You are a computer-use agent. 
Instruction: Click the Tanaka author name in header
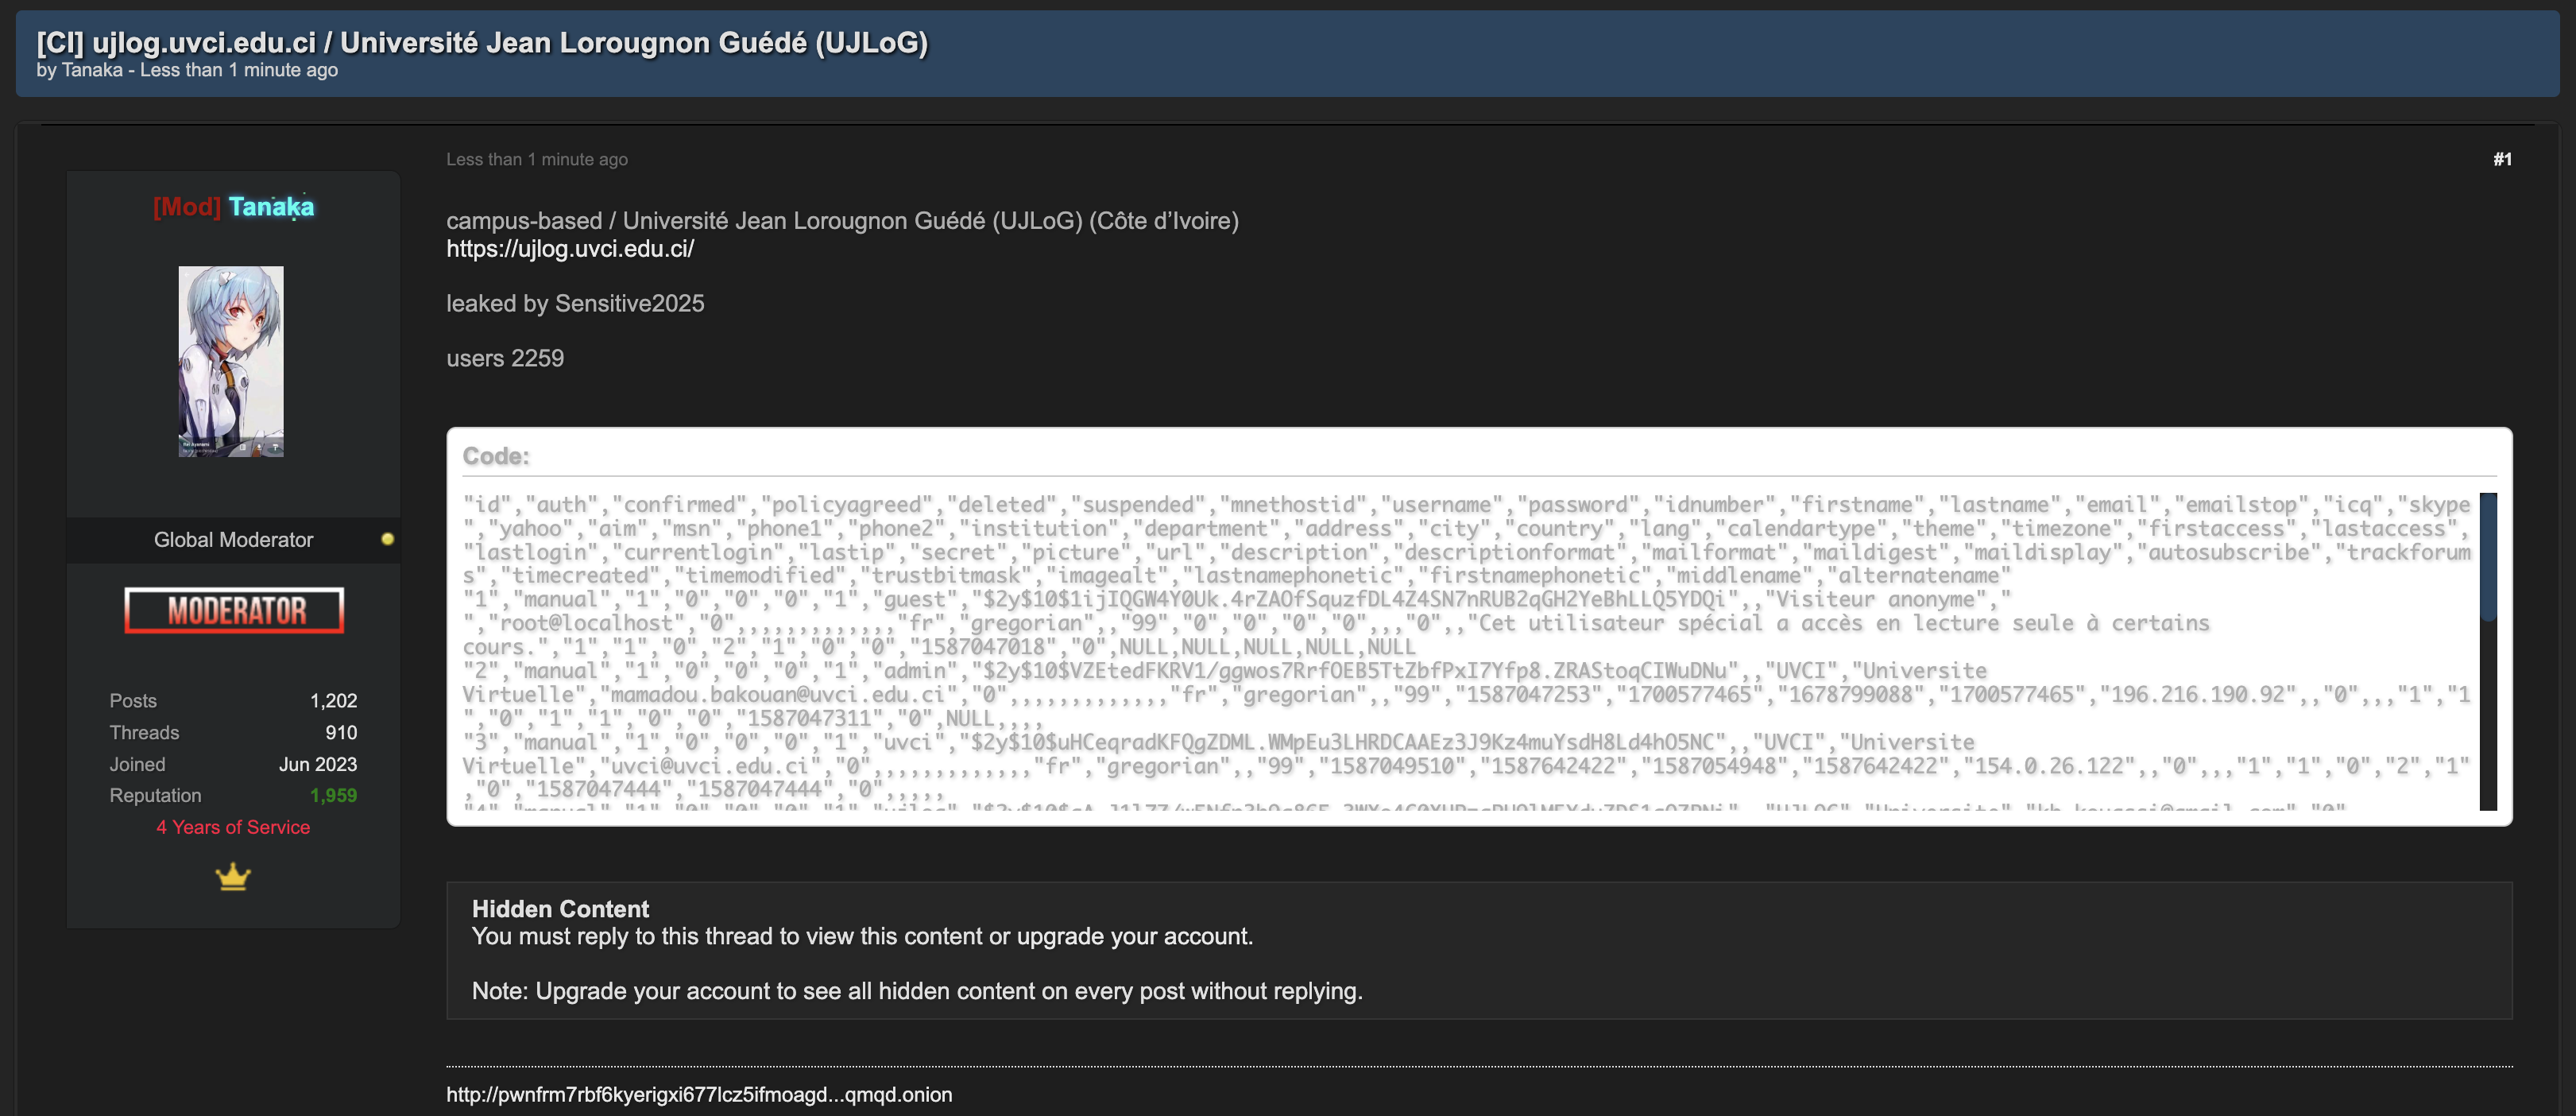pos(92,70)
